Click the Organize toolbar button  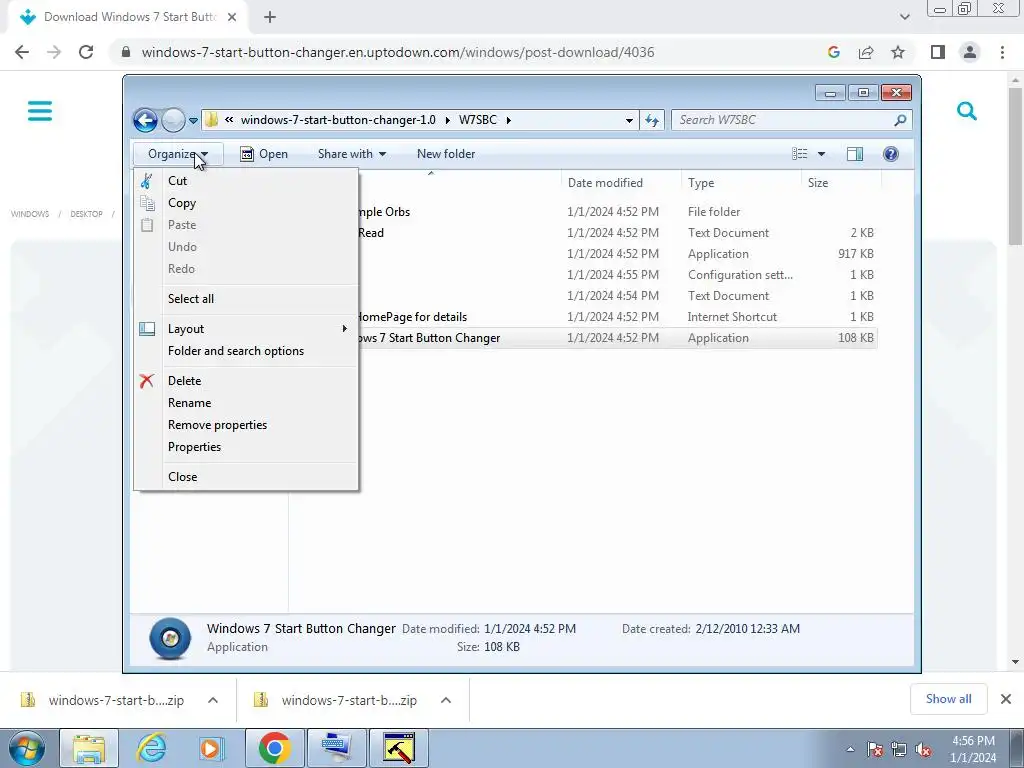click(x=178, y=154)
